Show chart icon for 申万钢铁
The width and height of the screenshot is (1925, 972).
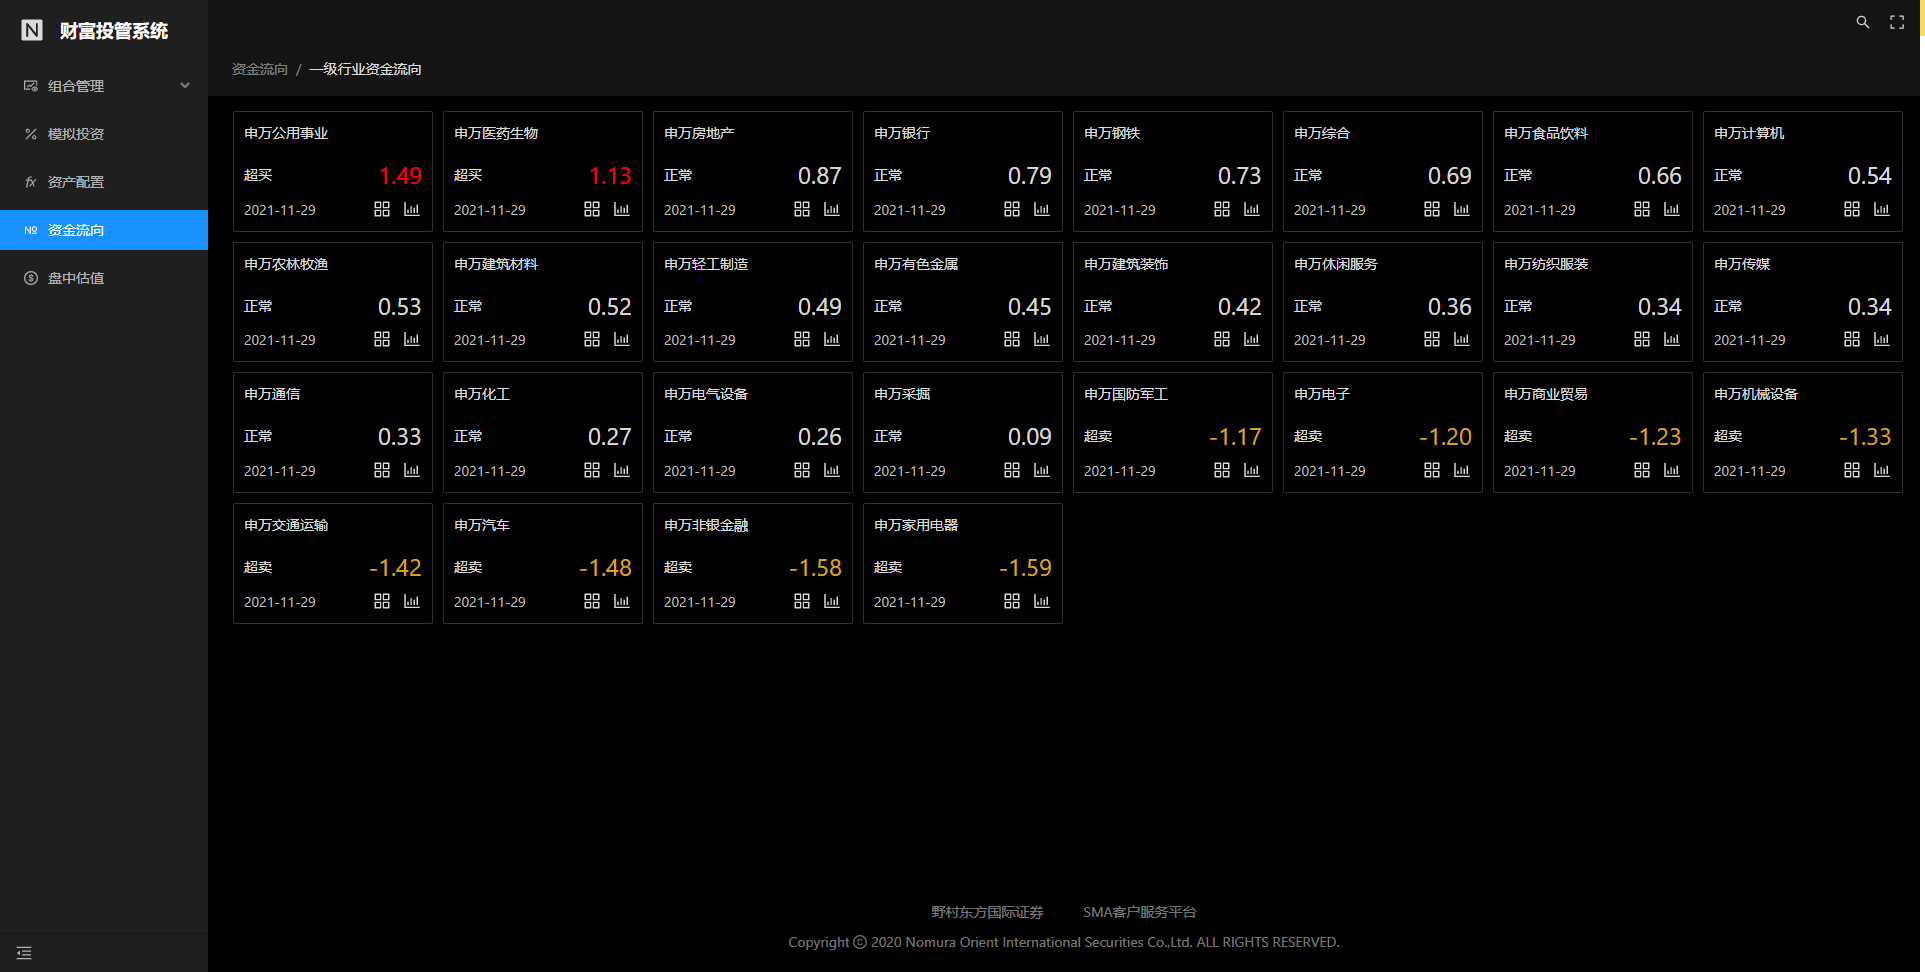point(1251,209)
